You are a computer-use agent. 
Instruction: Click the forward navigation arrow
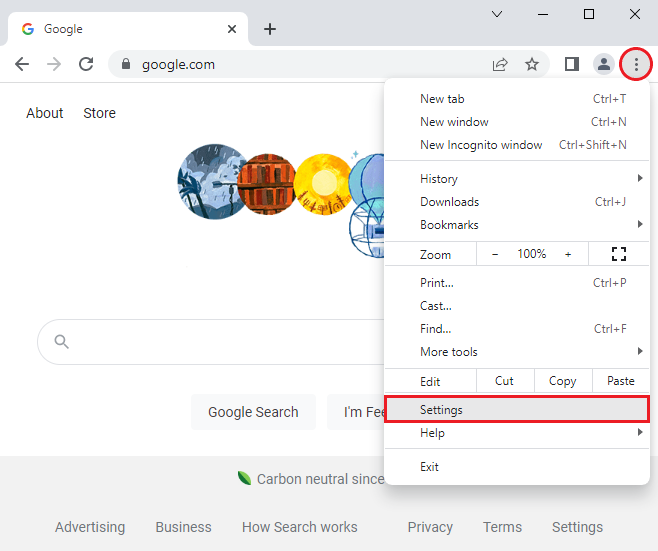[x=54, y=64]
